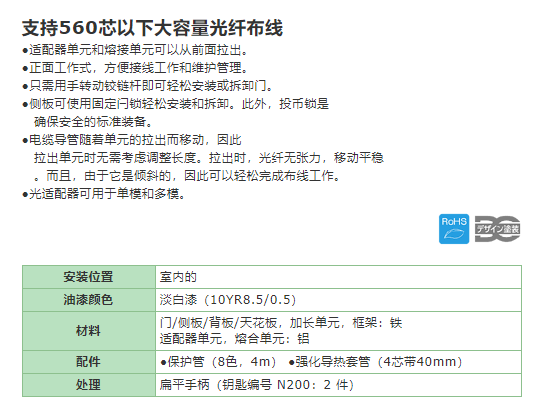533x410 pixels.
Task: Select the 油漆颜色 table header cell
Action: [89, 300]
